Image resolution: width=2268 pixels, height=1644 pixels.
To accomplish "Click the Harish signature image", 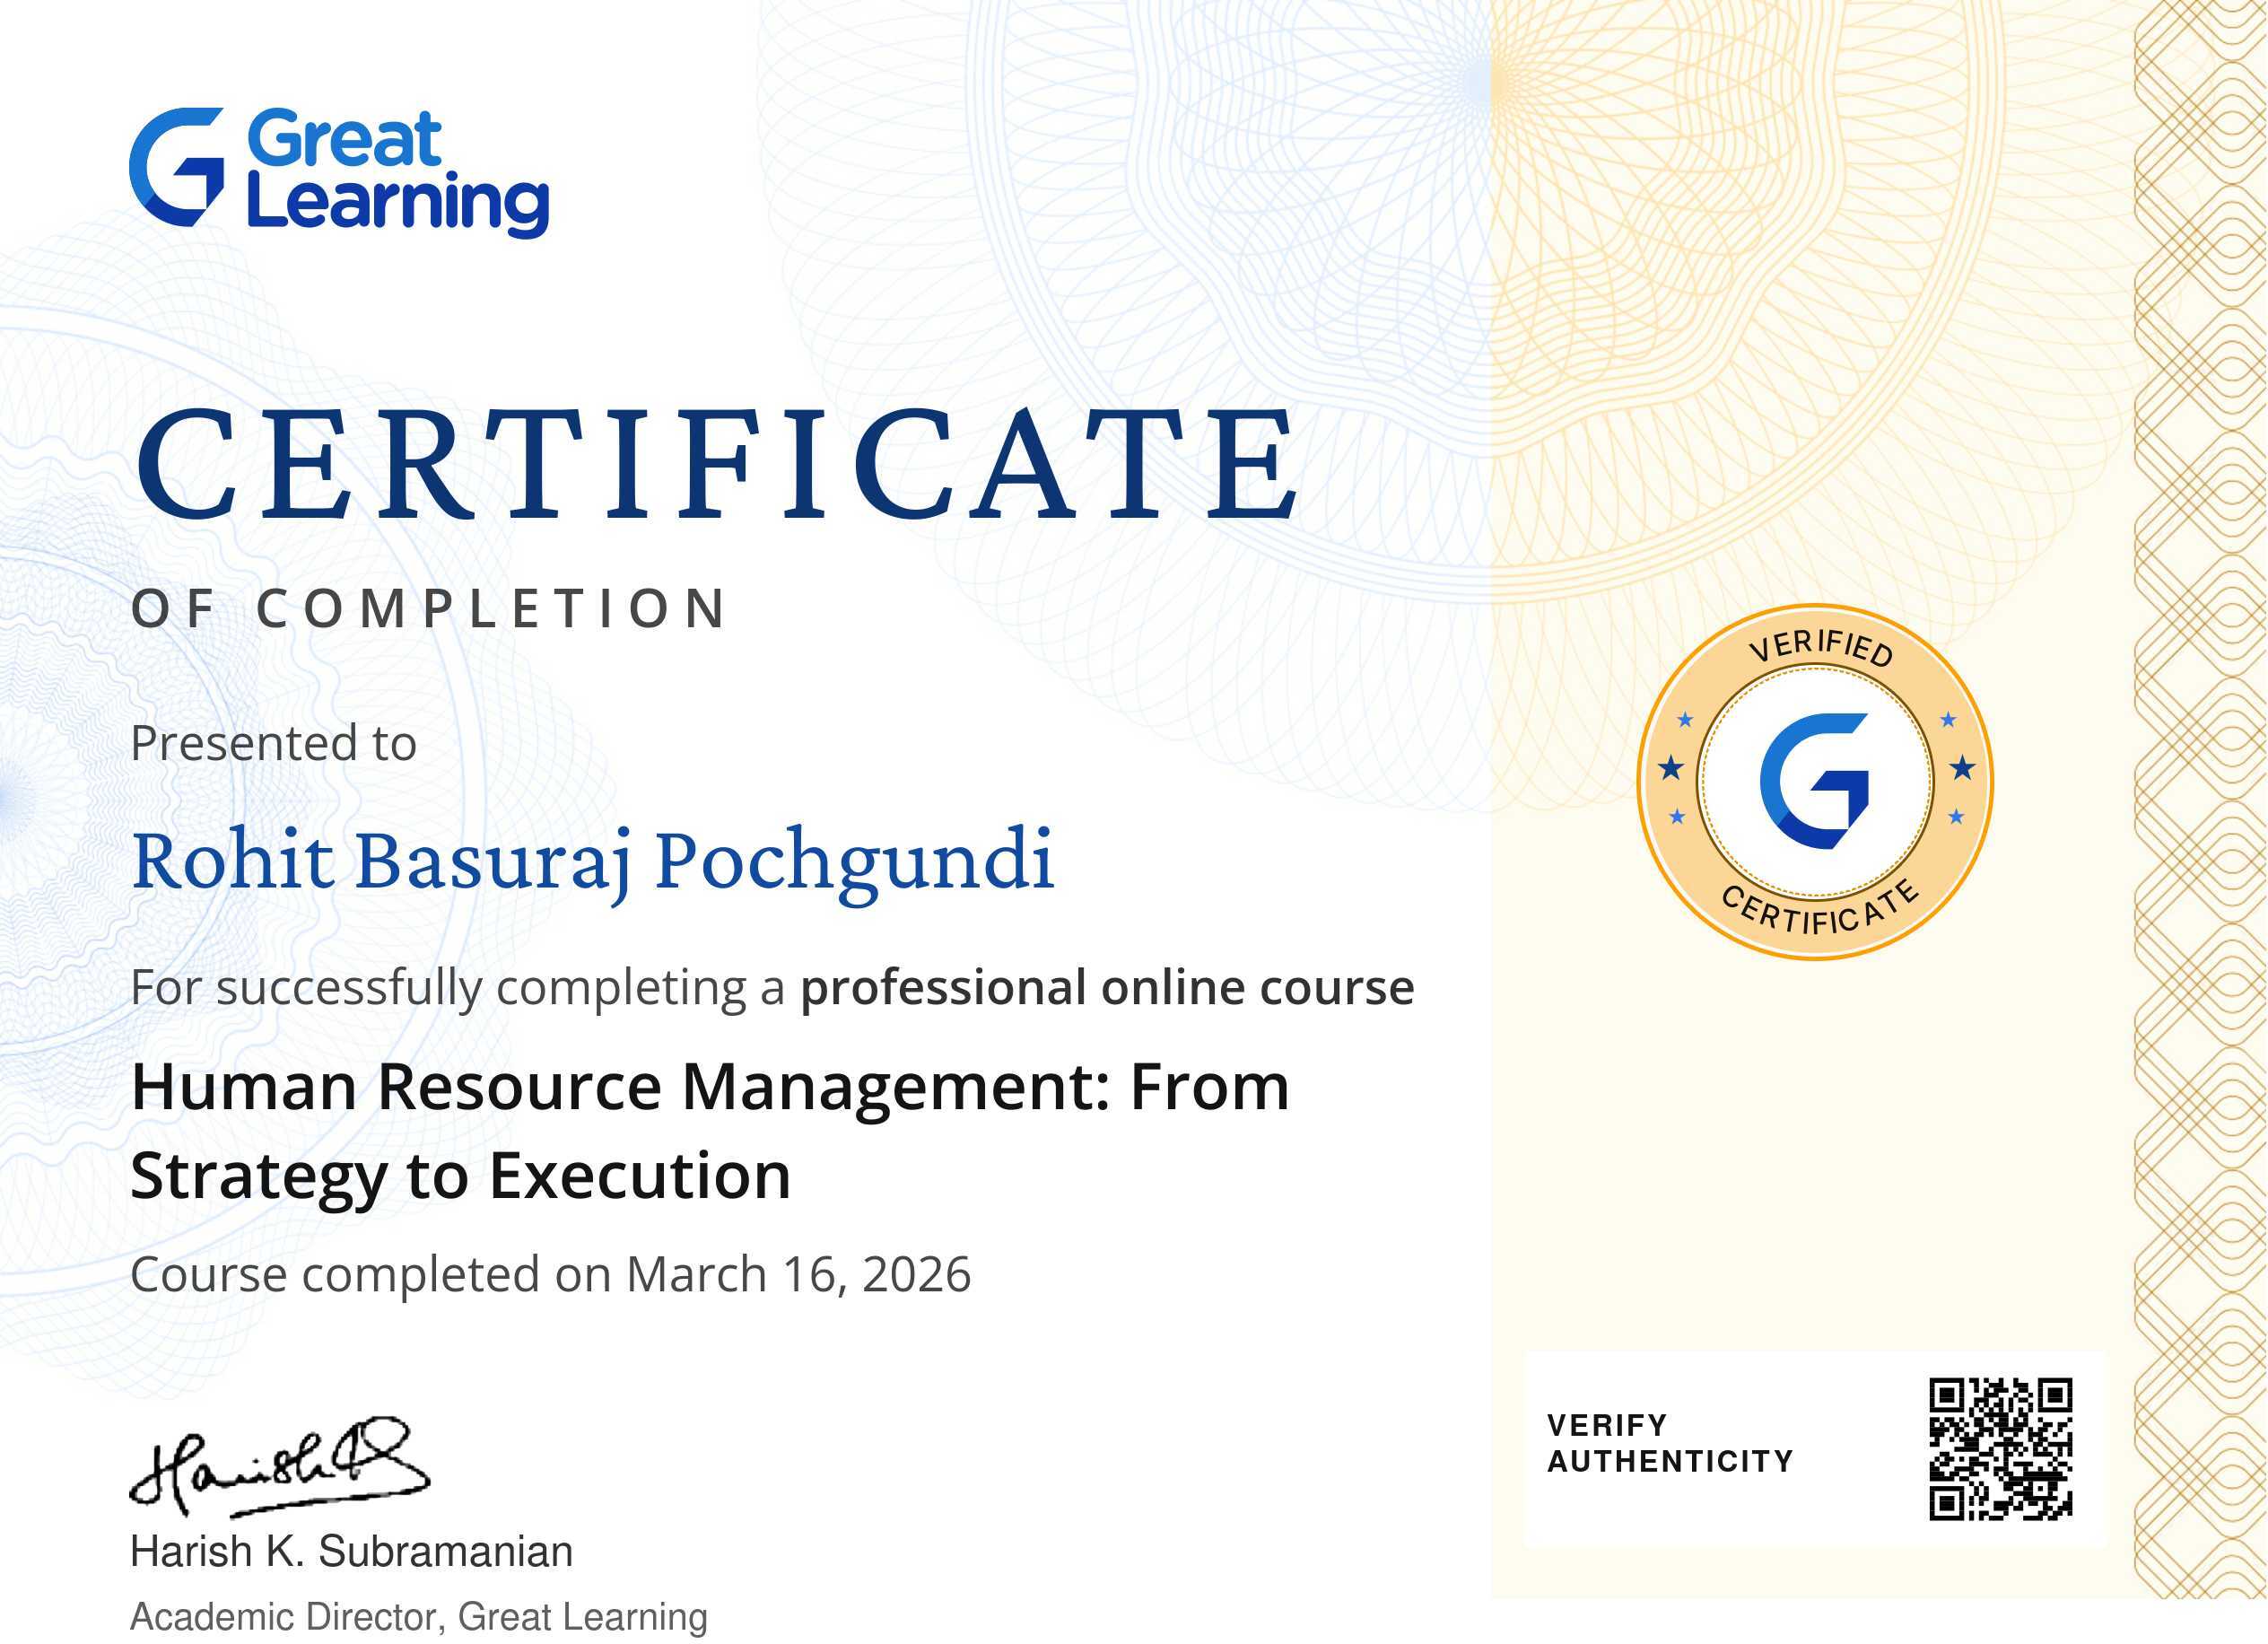I will [x=280, y=1467].
